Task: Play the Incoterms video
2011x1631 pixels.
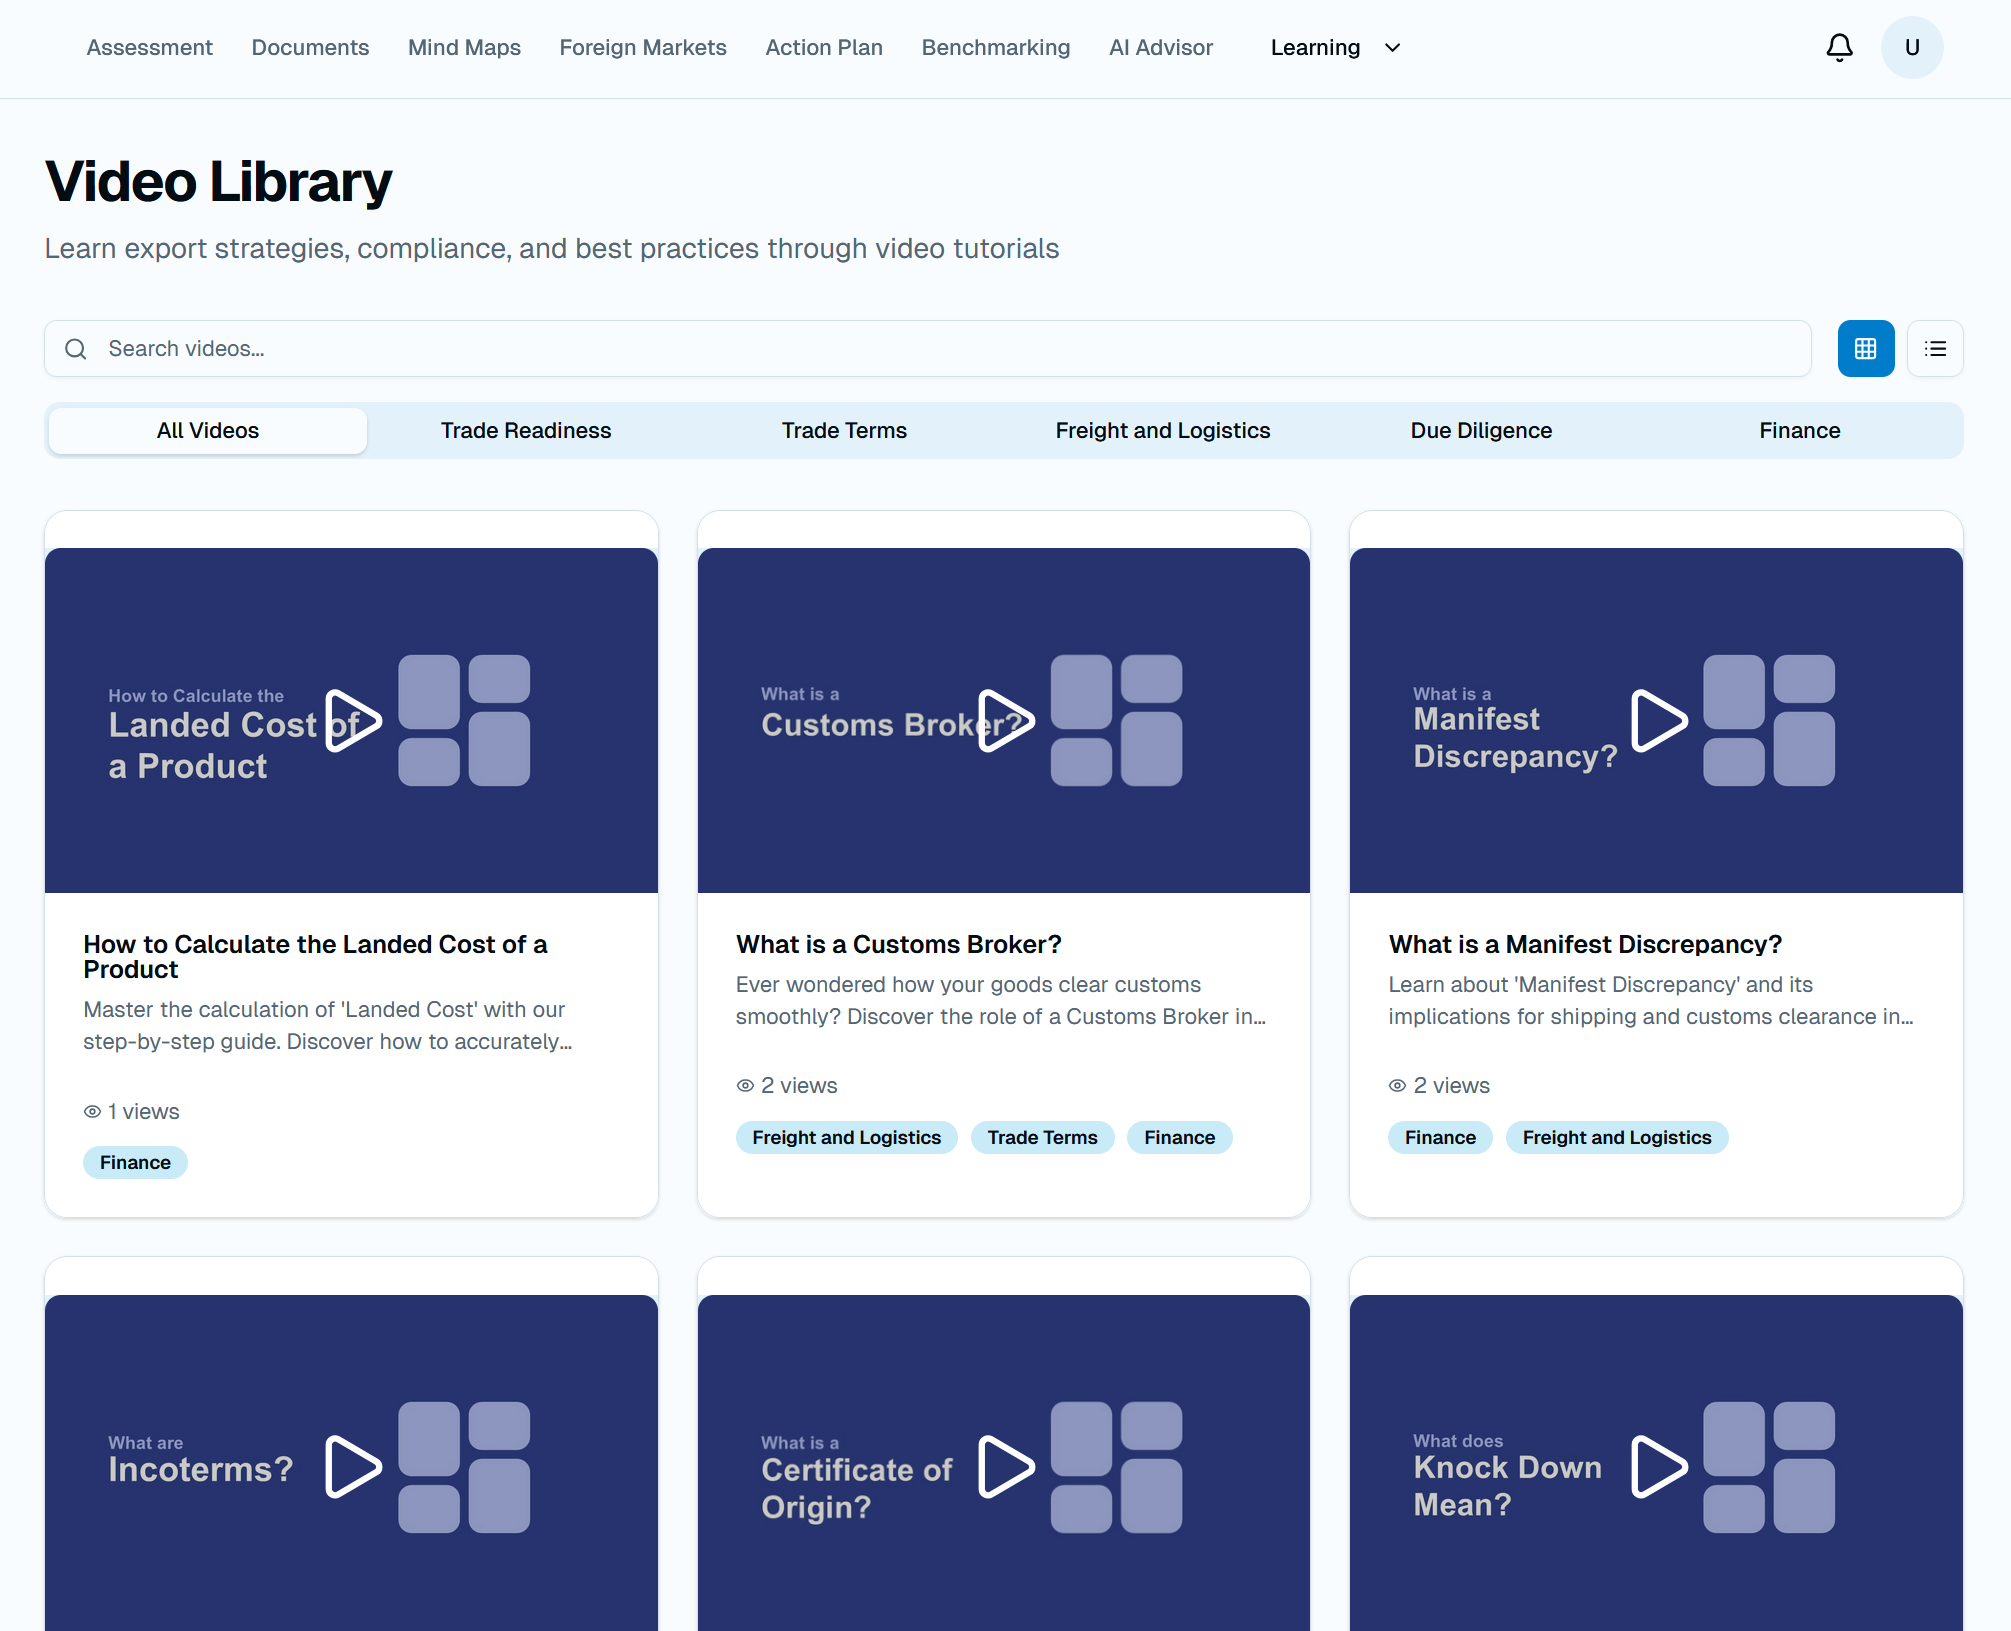Action: click(x=353, y=1468)
